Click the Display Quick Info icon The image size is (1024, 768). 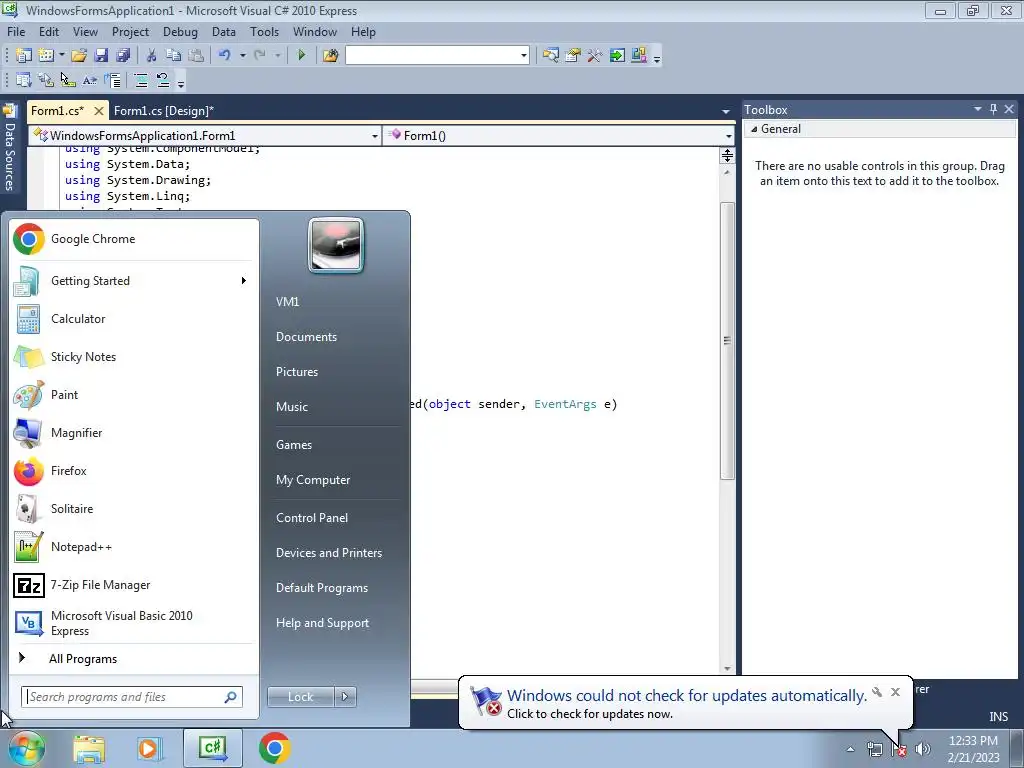(x=68, y=80)
